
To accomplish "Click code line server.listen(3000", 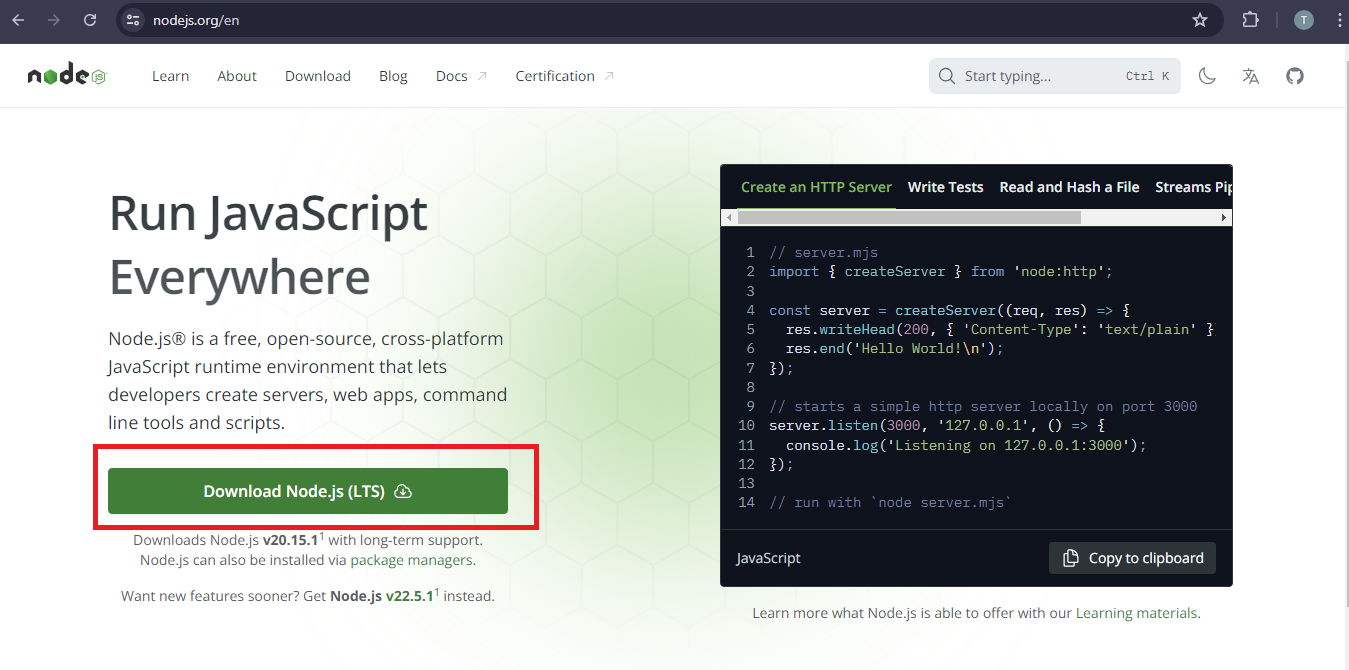I will point(937,425).
